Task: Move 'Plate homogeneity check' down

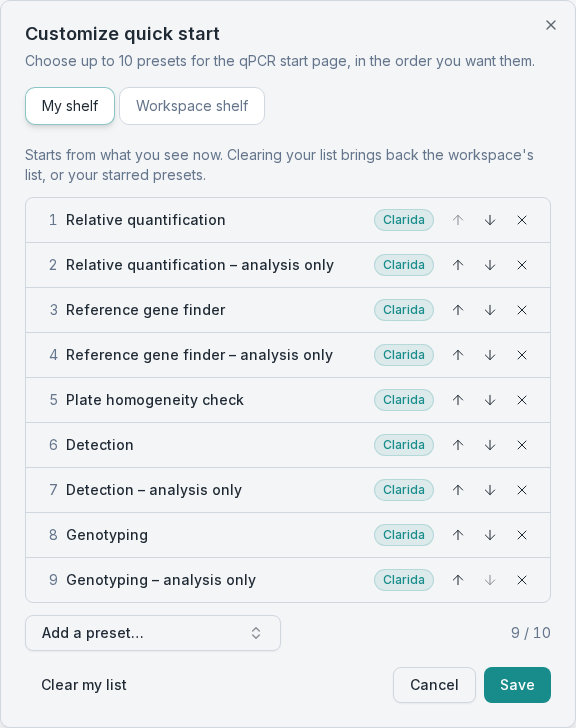Action: [x=490, y=400]
